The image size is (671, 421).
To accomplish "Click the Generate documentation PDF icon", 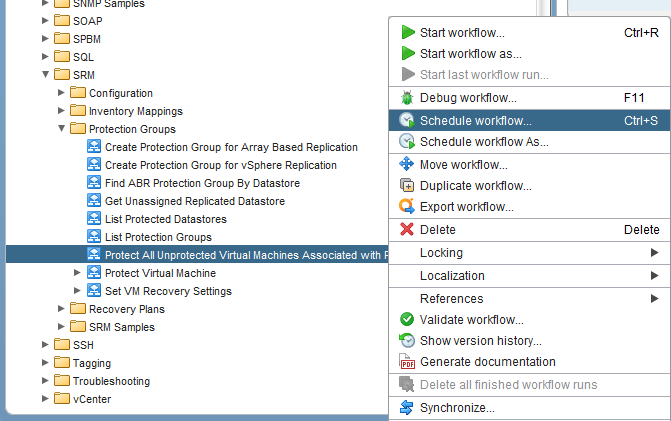I will point(407,362).
